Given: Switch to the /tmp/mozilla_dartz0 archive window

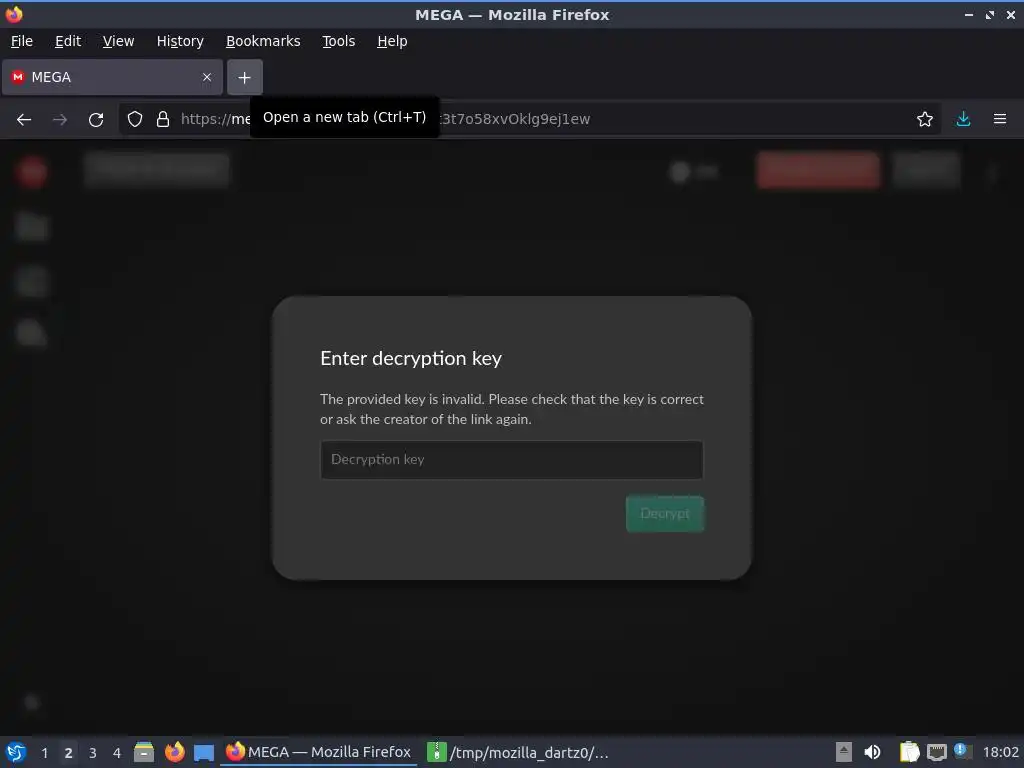Looking at the screenshot, I should [518, 752].
